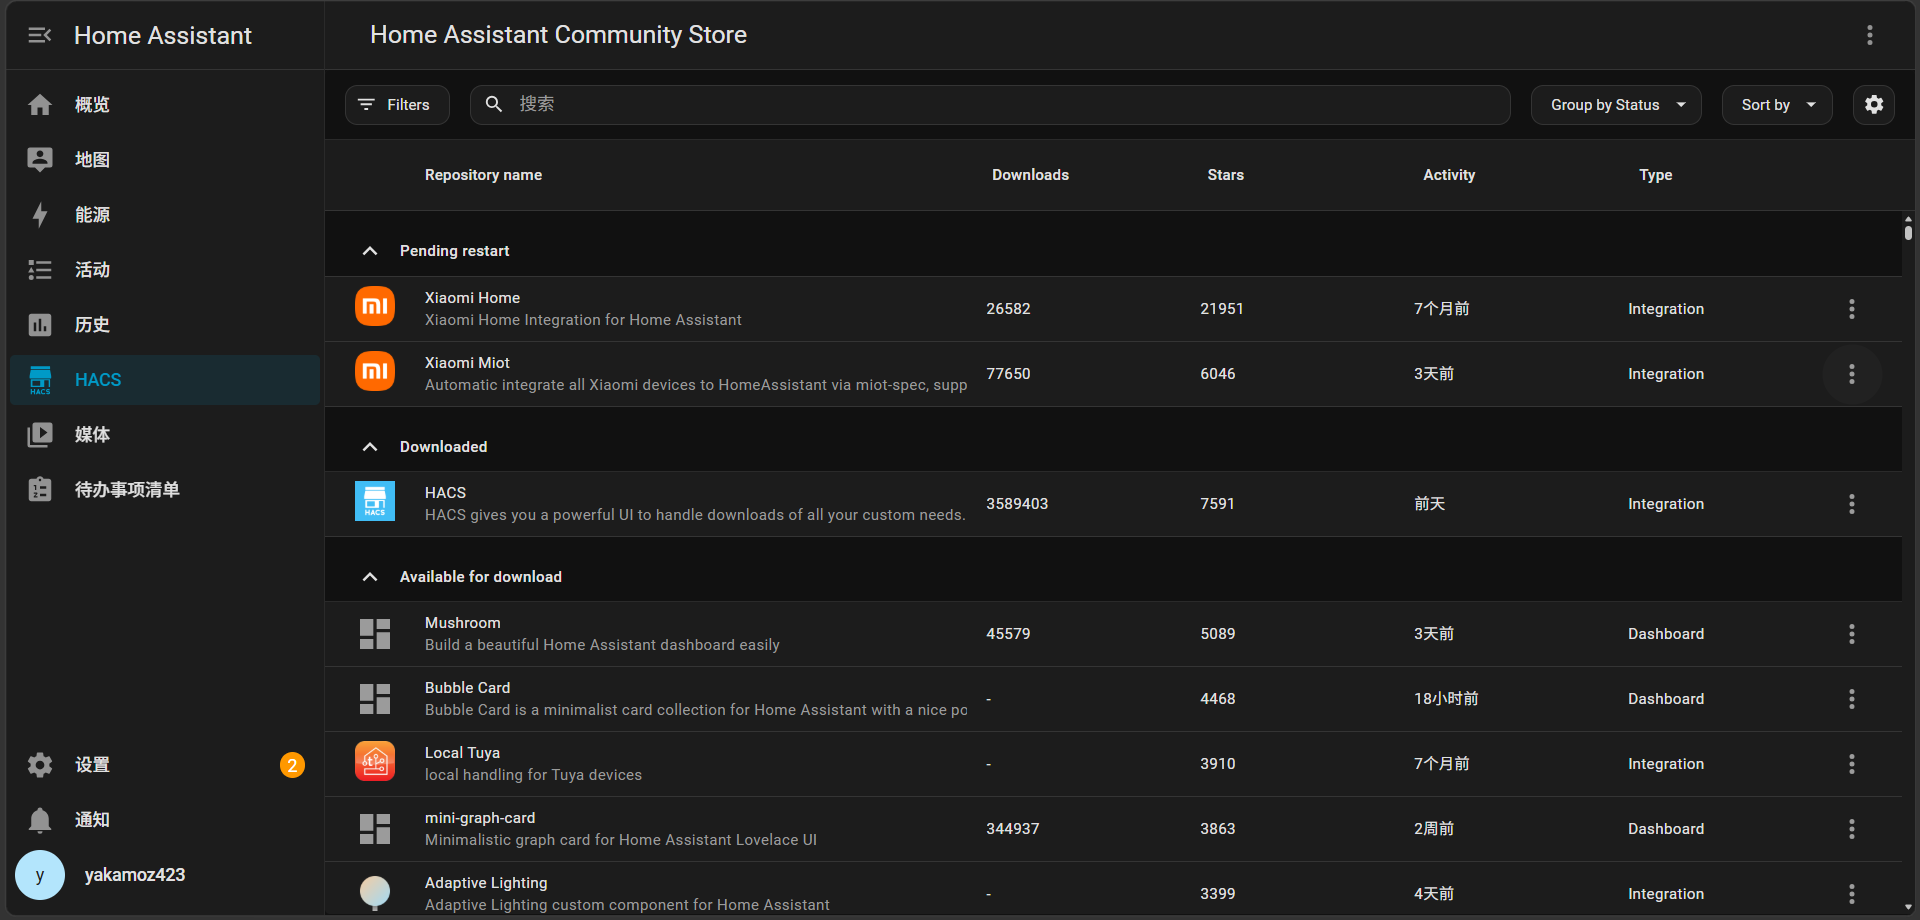
Task: Open Adaptive Lighting row actions menu
Action: 1852,894
